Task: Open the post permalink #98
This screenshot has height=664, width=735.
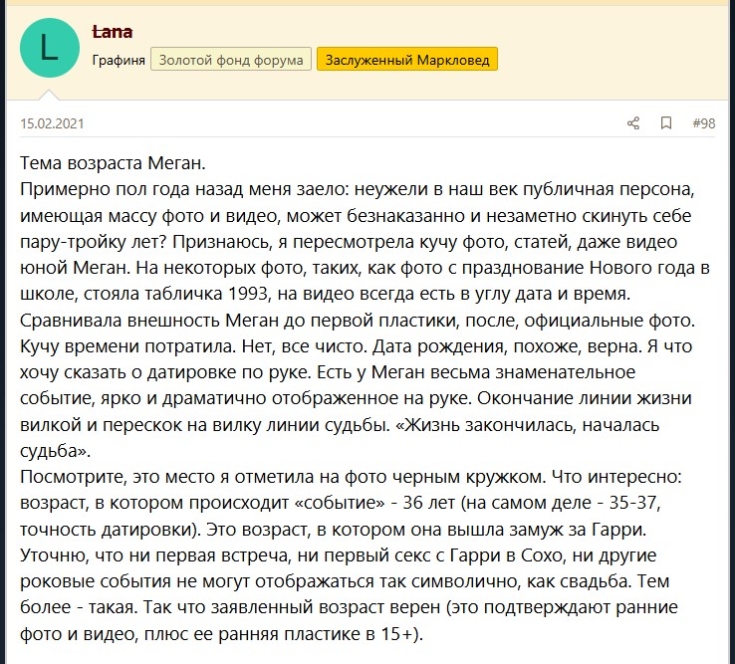Action: pos(703,123)
